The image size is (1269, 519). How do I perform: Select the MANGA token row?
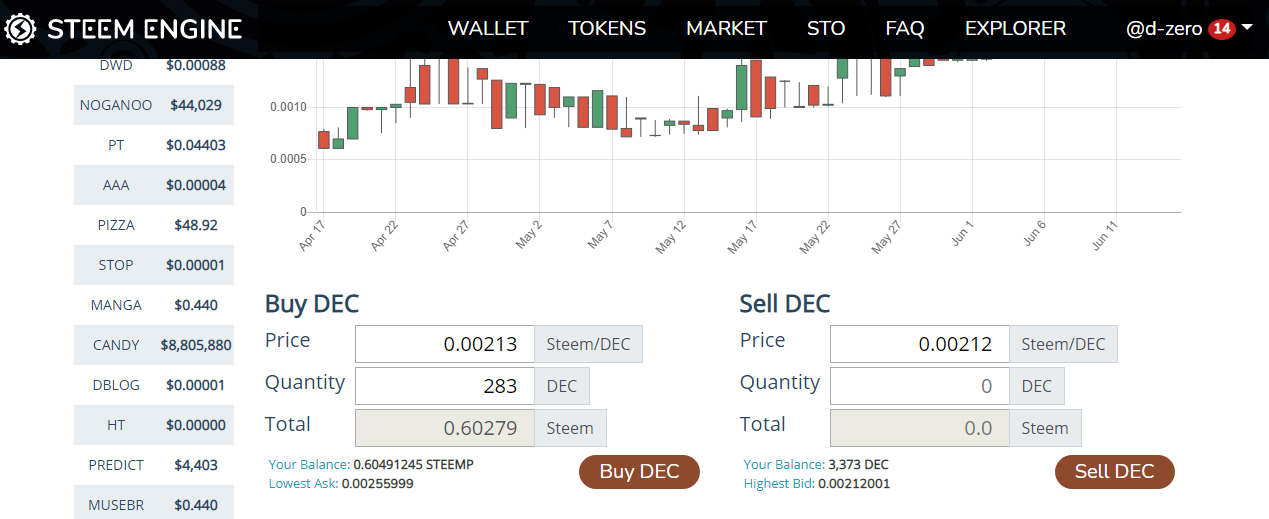[154, 305]
